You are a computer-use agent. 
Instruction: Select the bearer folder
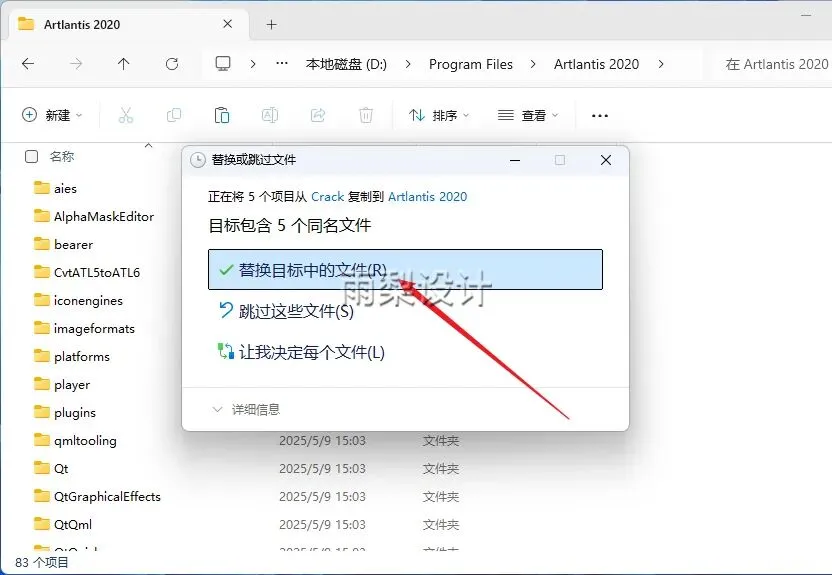tap(63, 245)
